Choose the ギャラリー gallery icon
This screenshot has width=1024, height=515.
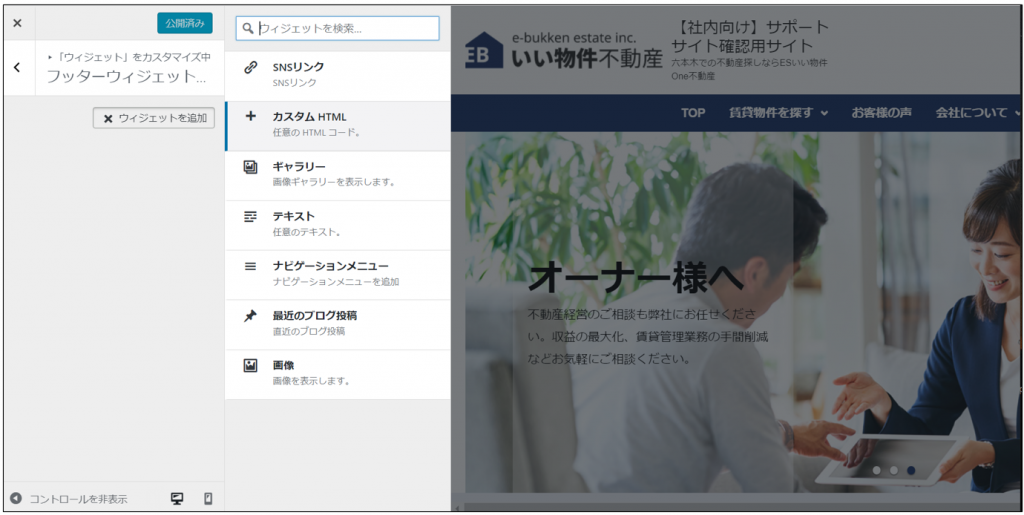coord(251,167)
